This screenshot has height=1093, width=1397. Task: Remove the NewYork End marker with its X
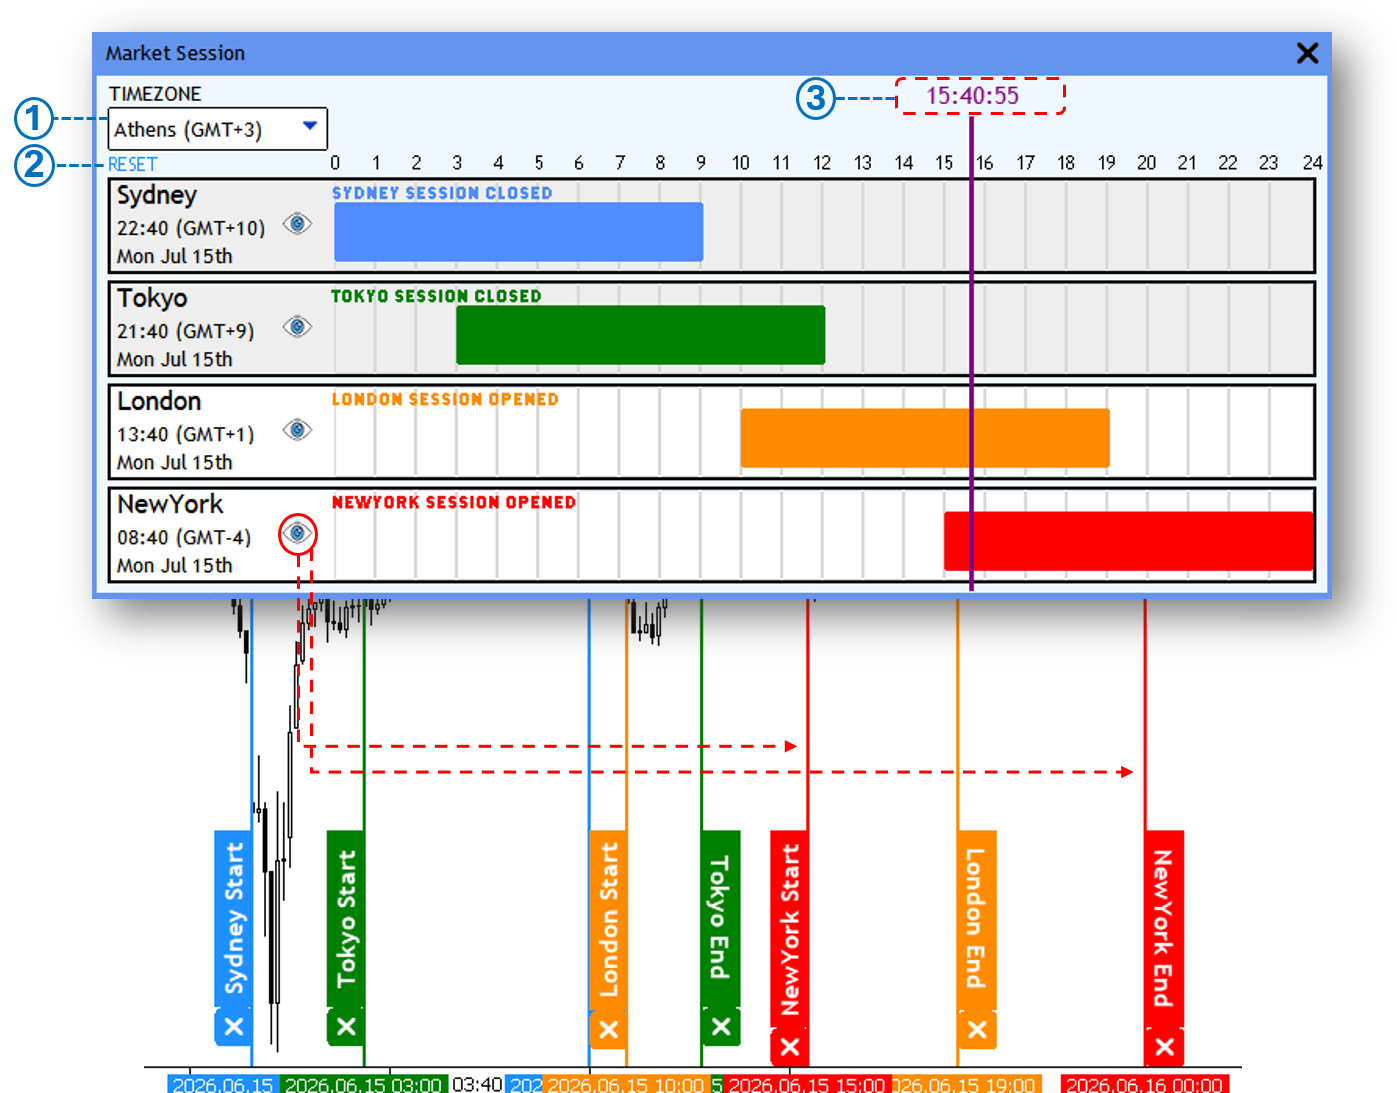pos(1164,1047)
